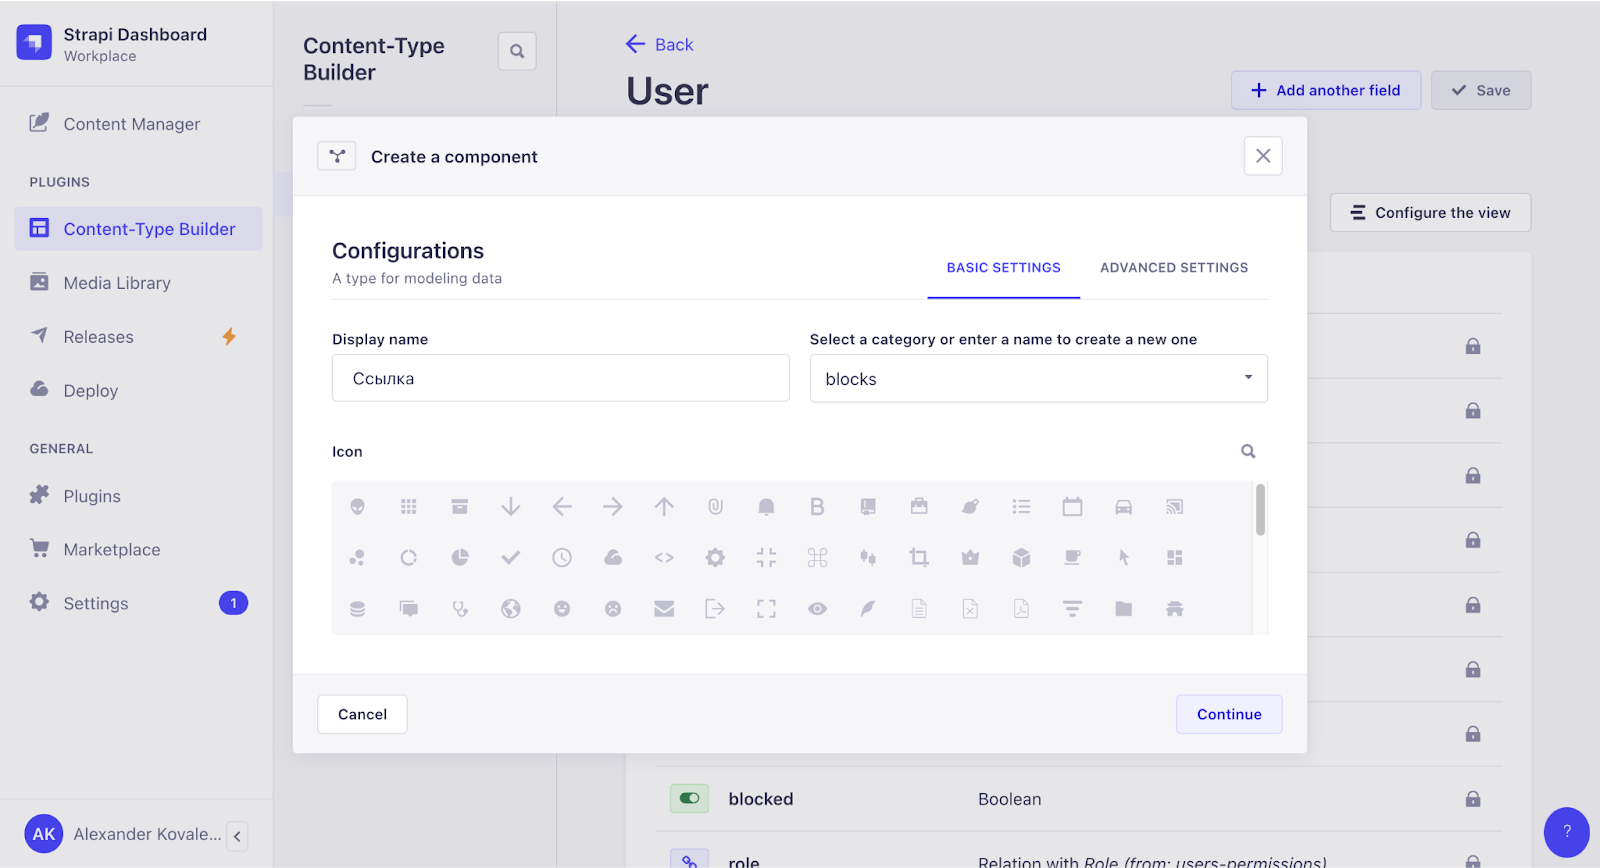Image resolution: width=1600 pixels, height=868 pixels.
Task: Pick the globe earth icon
Action: [x=511, y=609]
